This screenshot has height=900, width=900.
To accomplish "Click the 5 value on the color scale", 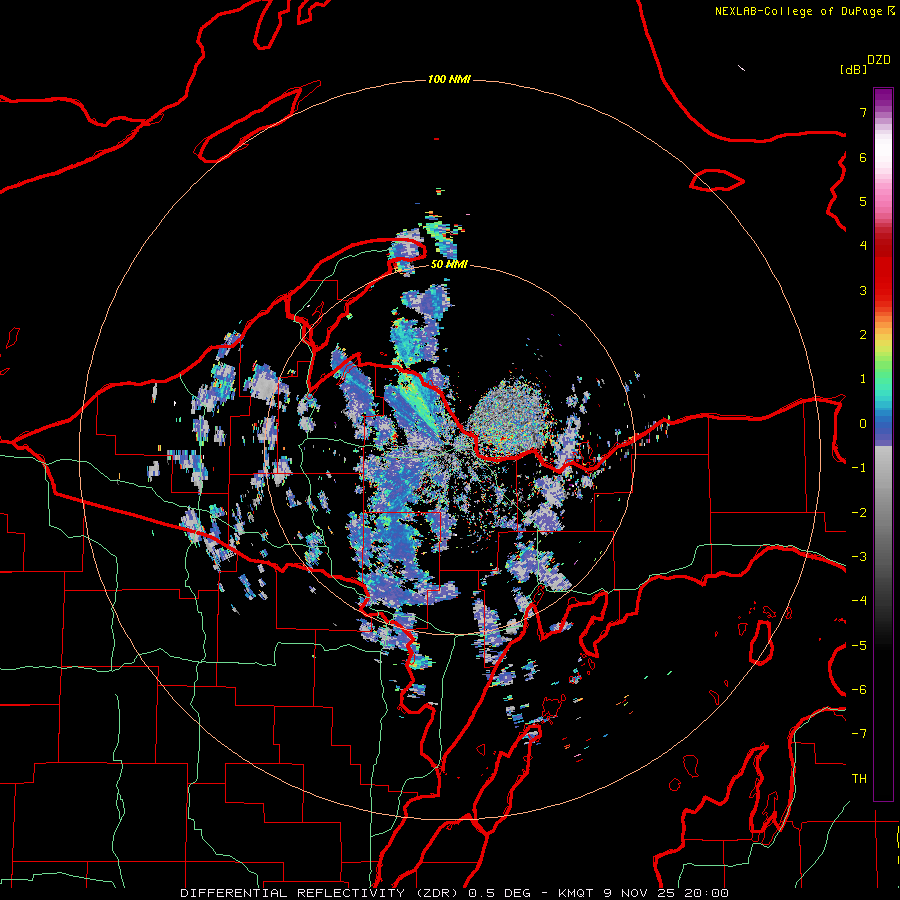I will point(863,201).
